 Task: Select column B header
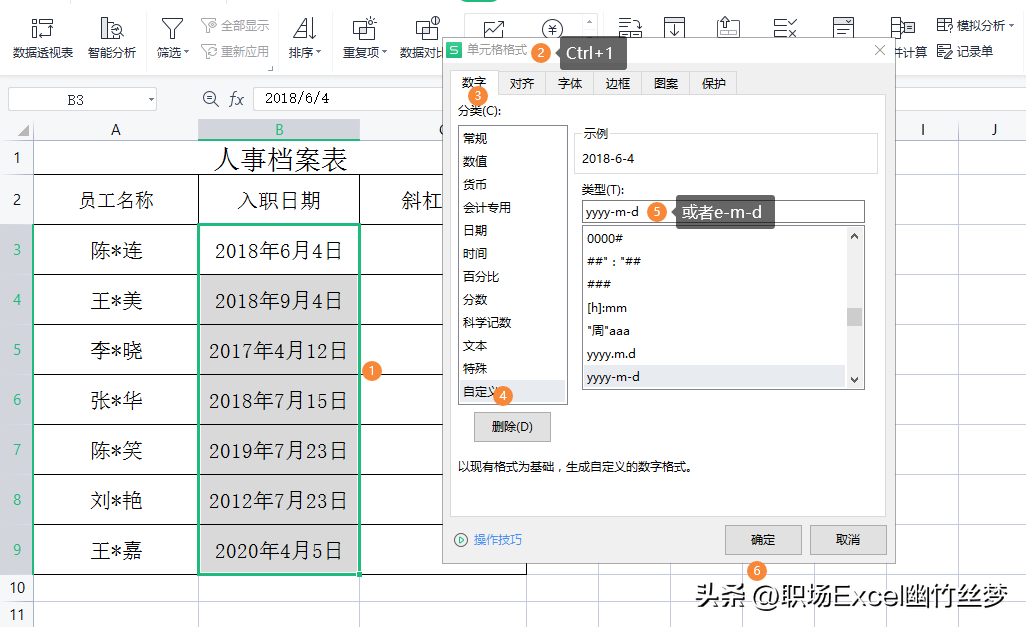pyautogui.click(x=279, y=130)
